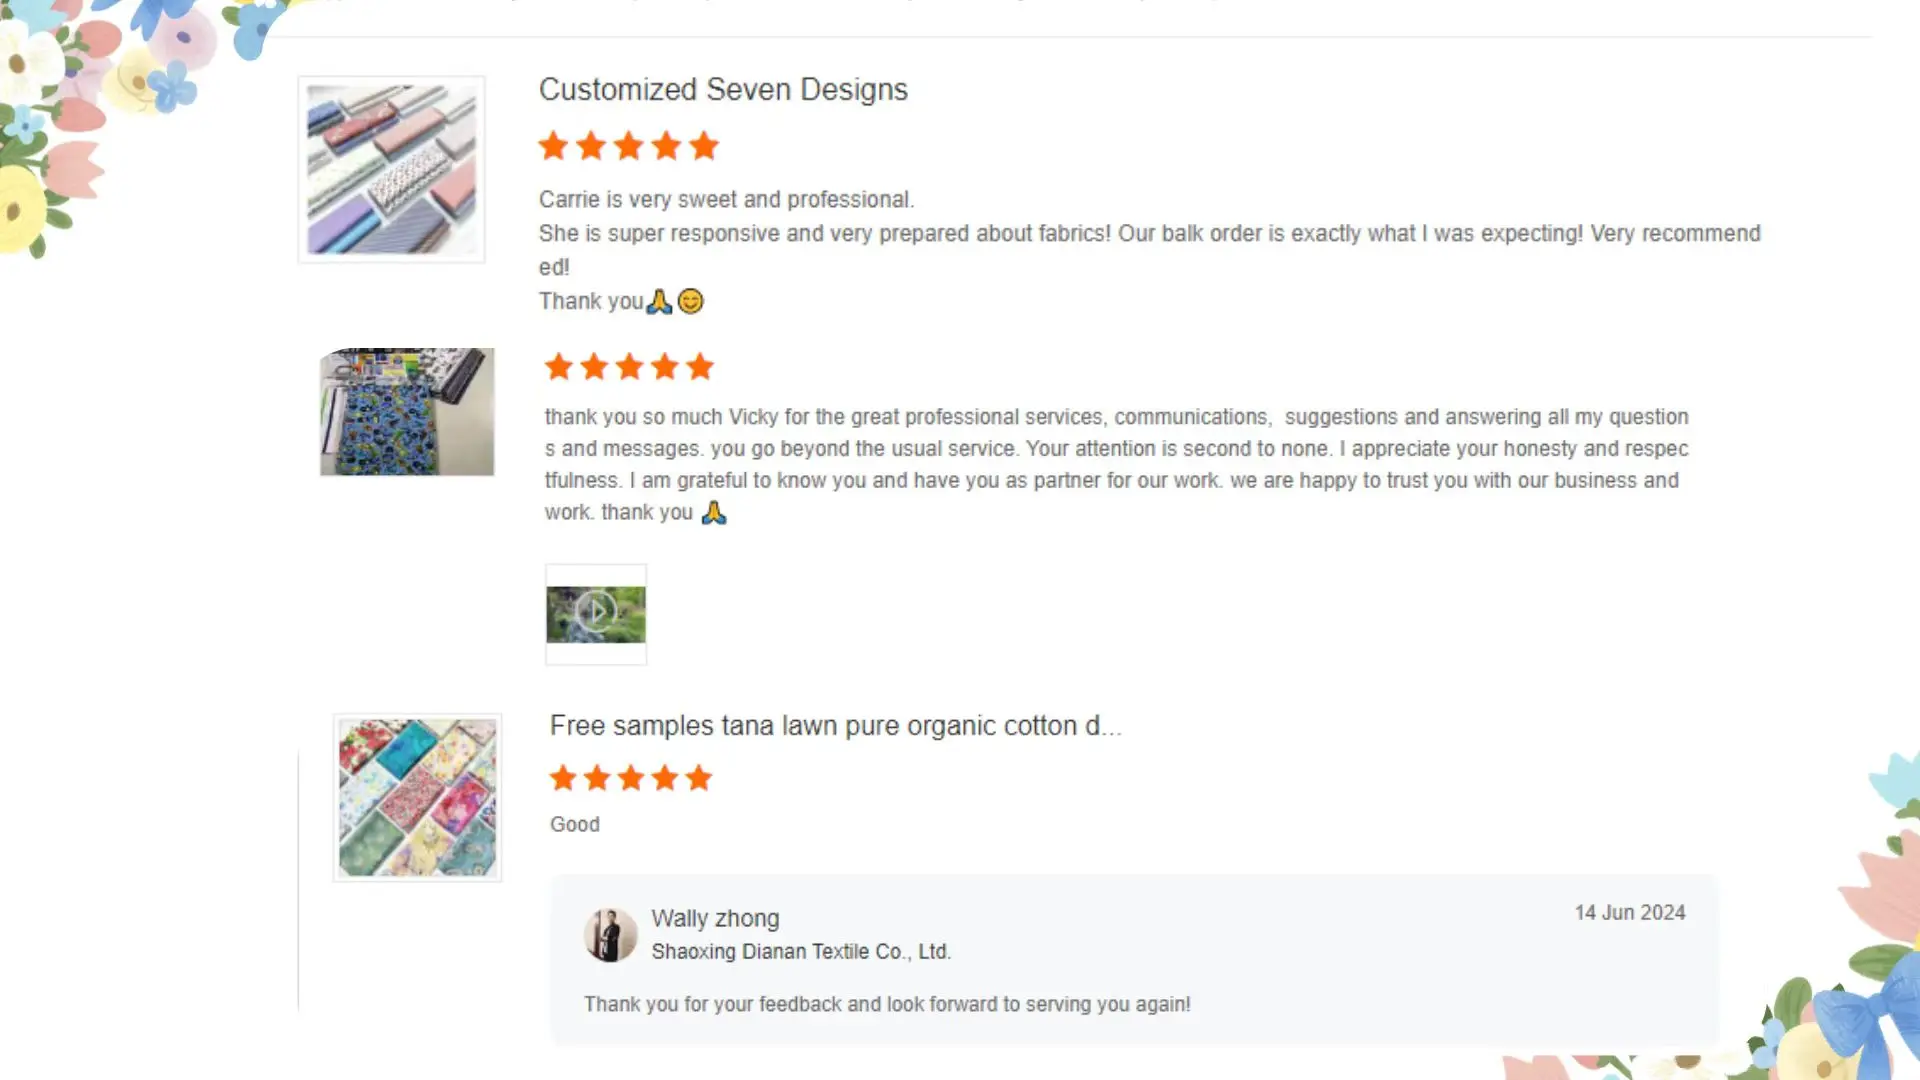Click the "Carrie is very sweet" review text

(726, 199)
